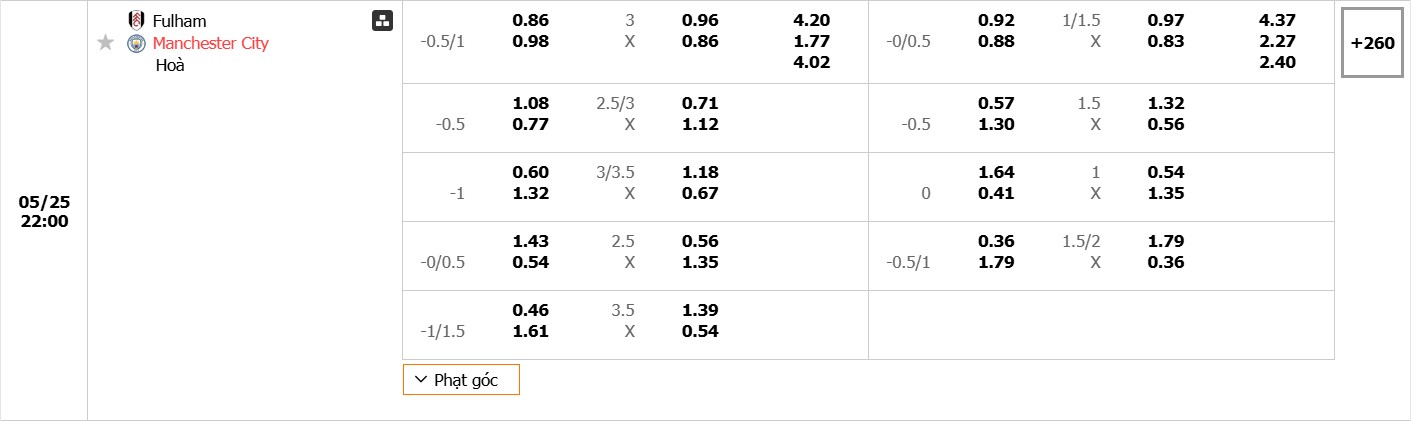Open the +260 more markets button

pos(1372,43)
